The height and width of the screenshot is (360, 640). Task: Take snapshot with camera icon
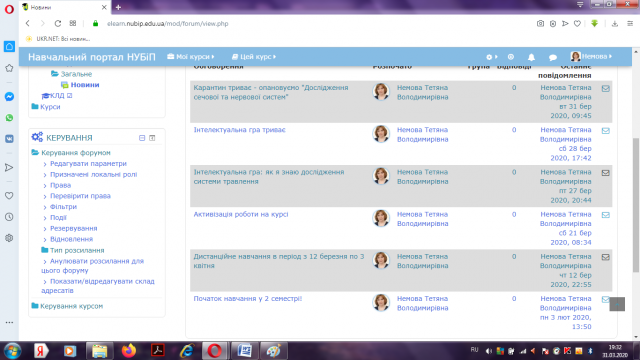[x=540, y=24]
